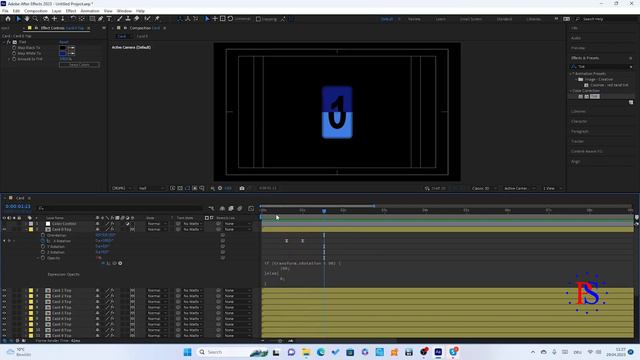Select the Type tool
Image resolution: width=640 pixels, height=360 pixels.
109,19
